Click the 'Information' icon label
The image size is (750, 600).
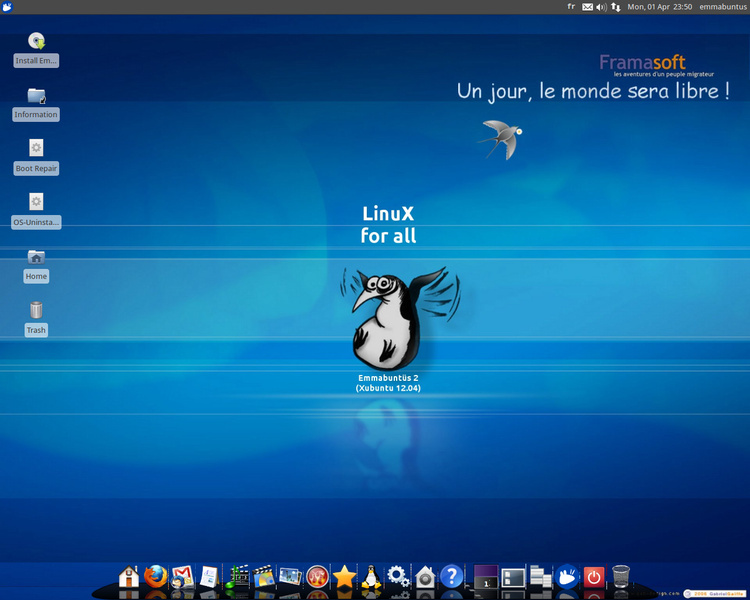pos(36,114)
